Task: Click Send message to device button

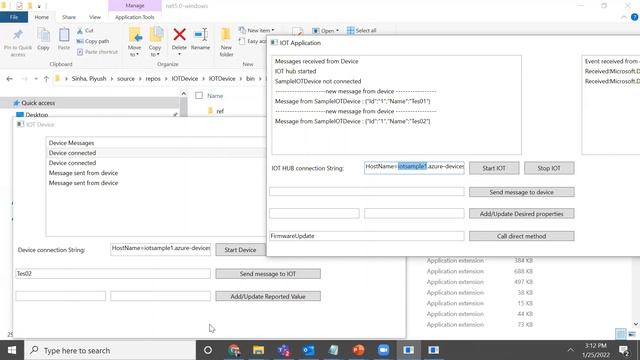Action: click(x=522, y=192)
